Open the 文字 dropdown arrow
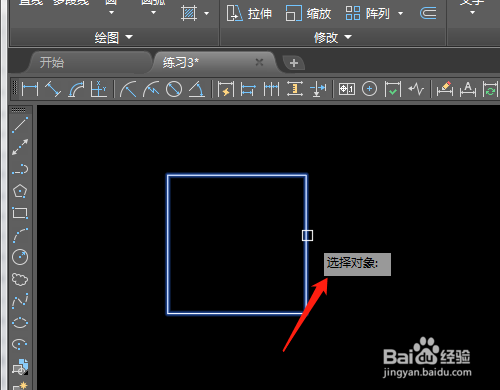The width and height of the screenshot is (500, 390). (472, 13)
